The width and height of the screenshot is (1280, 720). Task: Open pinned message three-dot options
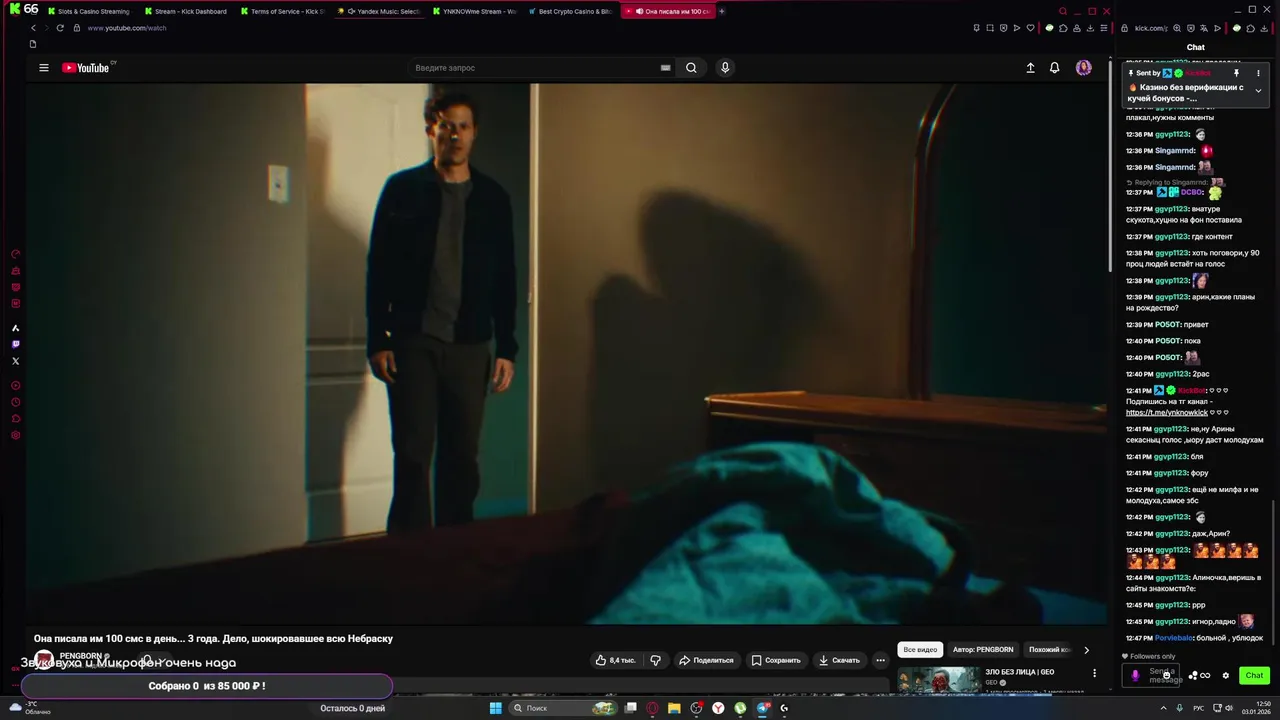[1258, 73]
